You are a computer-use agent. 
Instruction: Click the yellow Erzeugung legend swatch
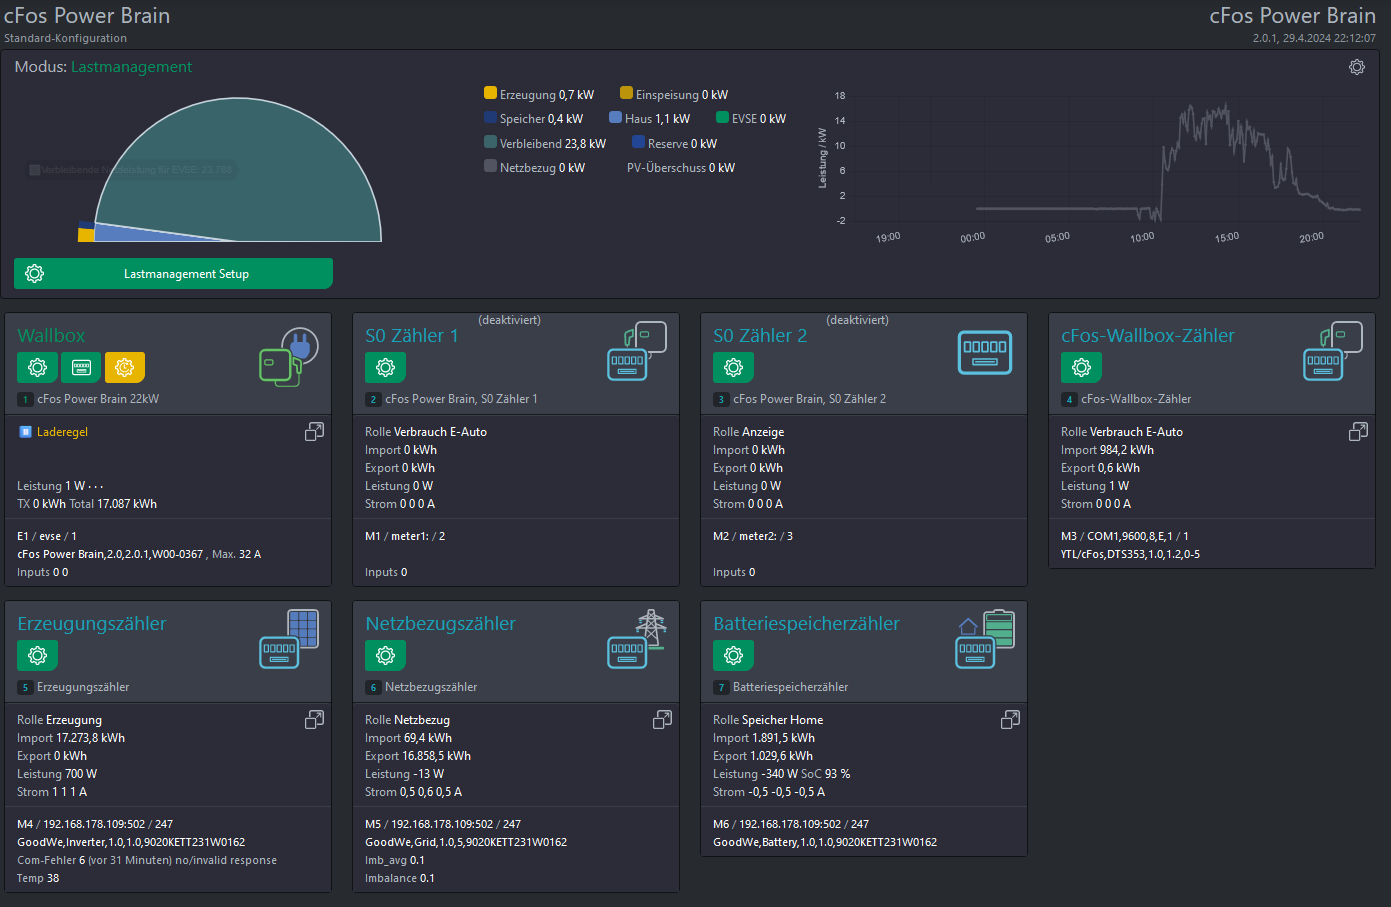tap(490, 93)
